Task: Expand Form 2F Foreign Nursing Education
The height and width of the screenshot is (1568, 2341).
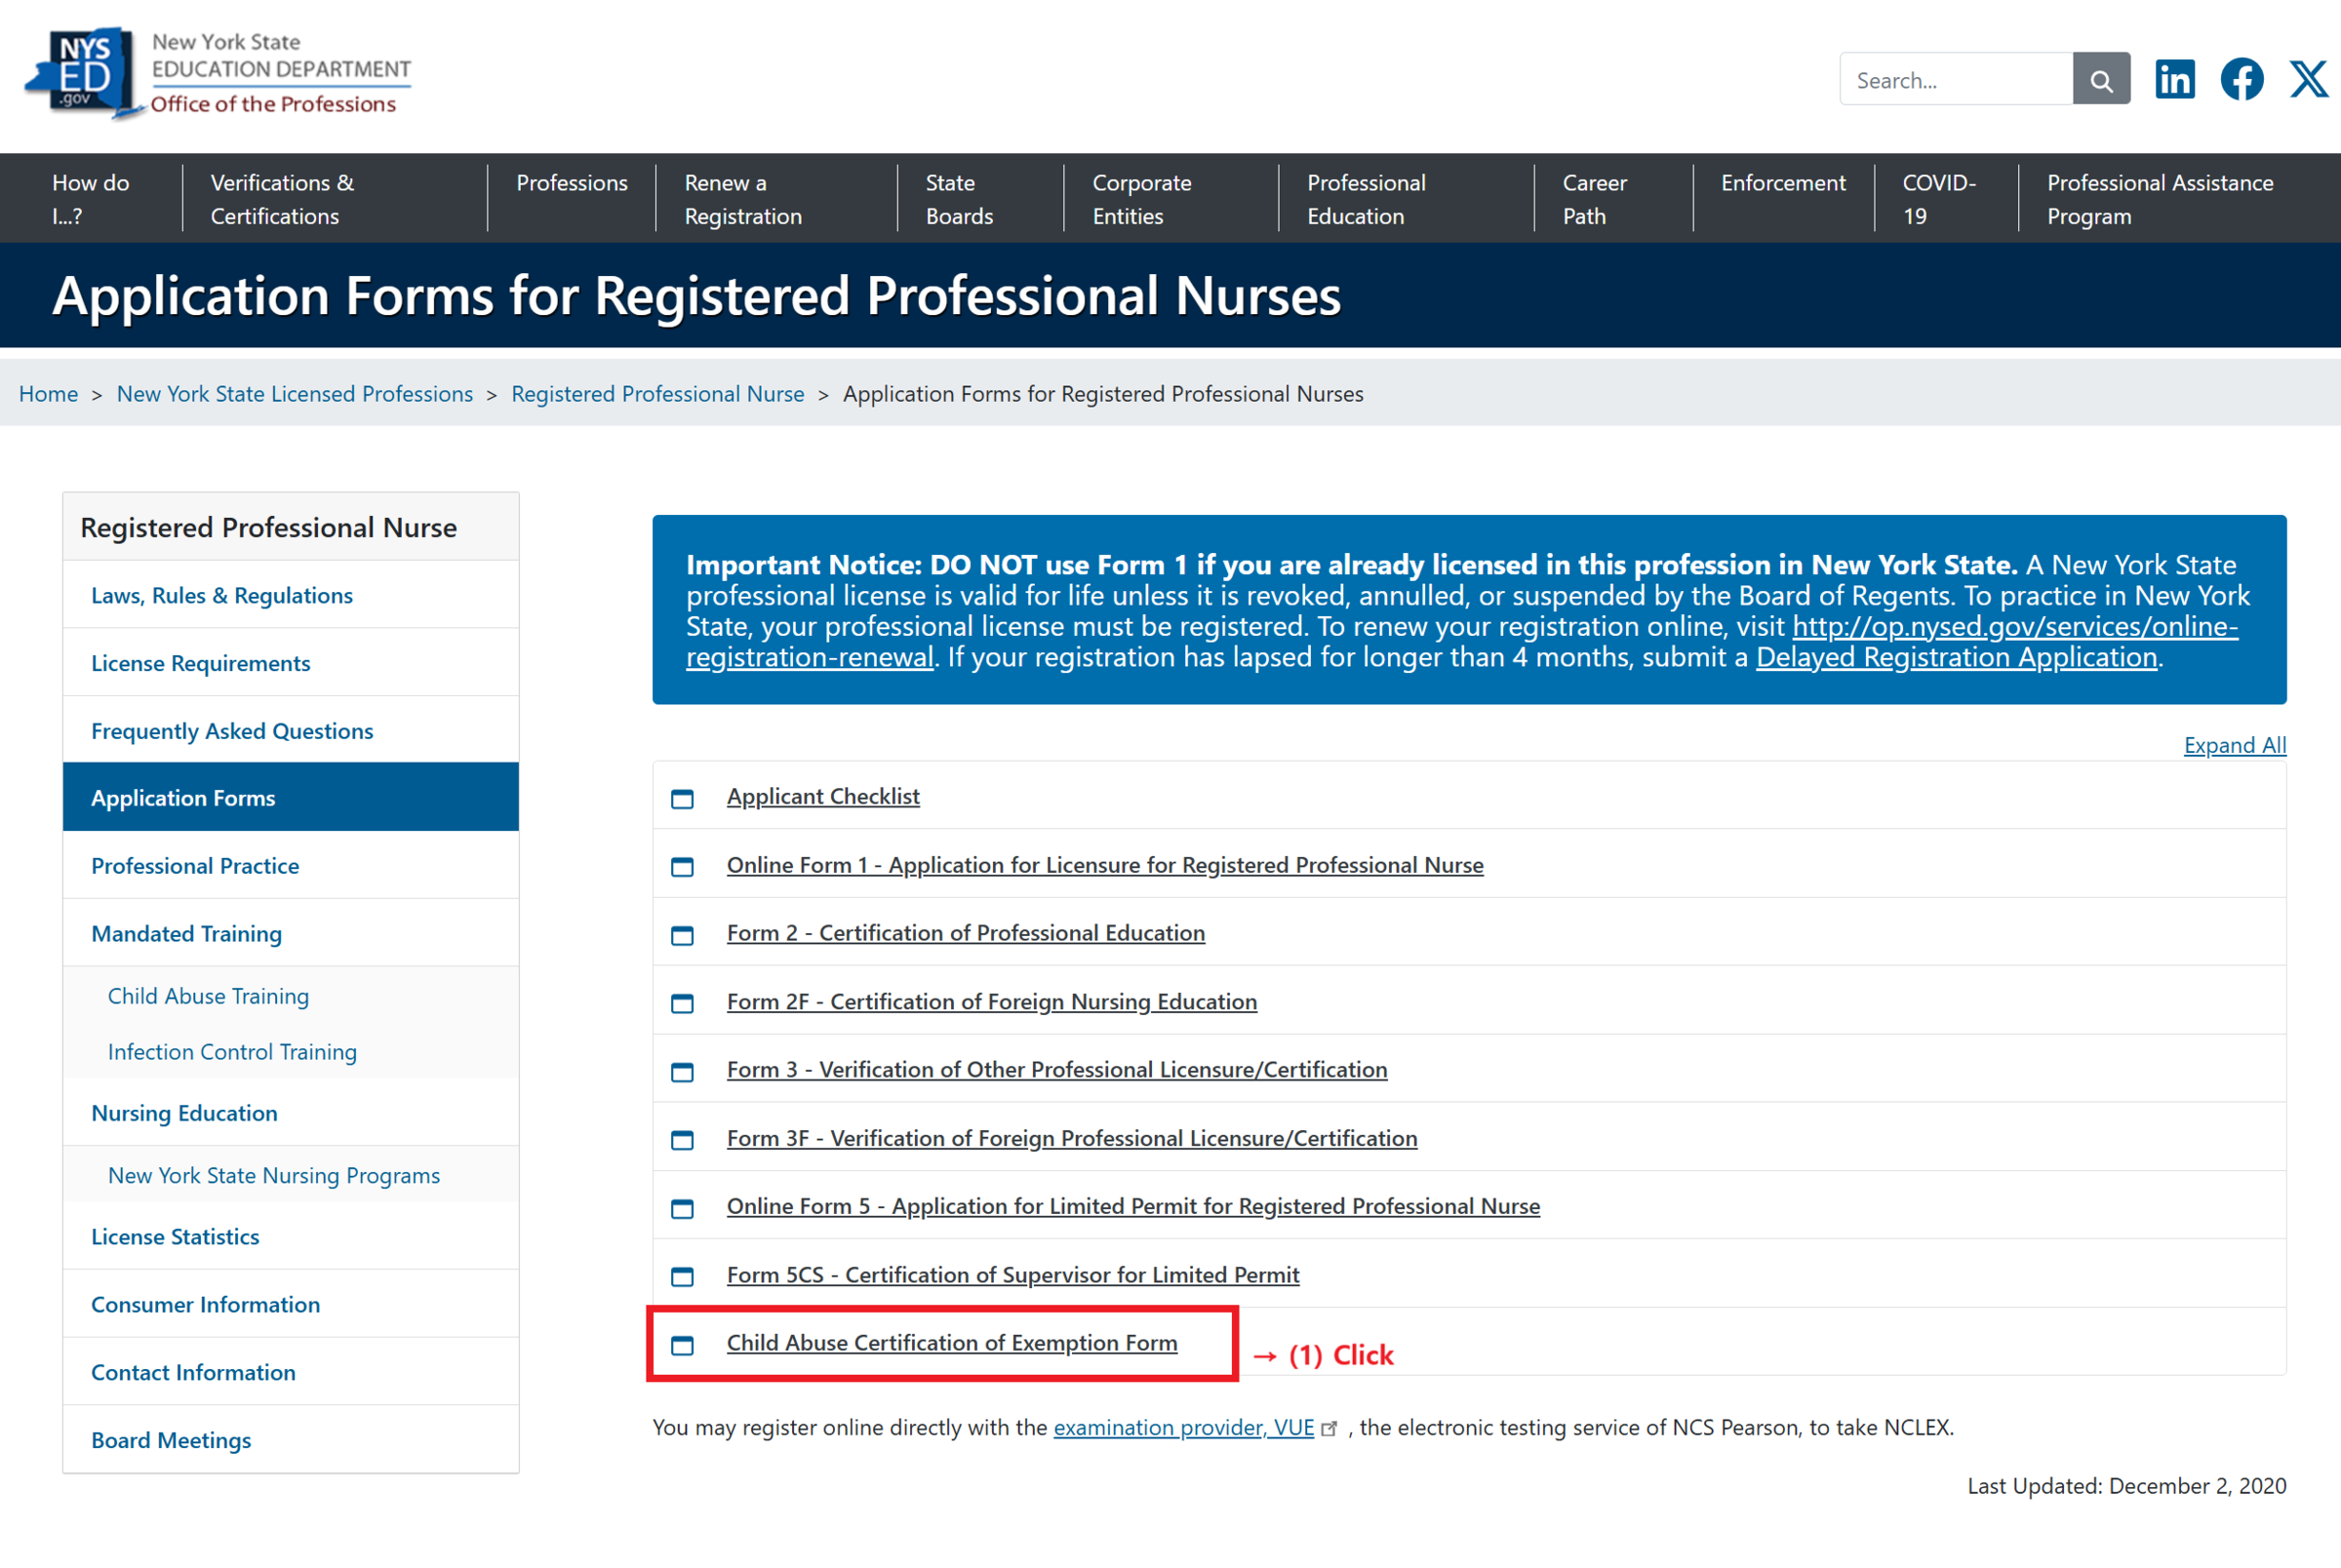Action: coord(992,1001)
